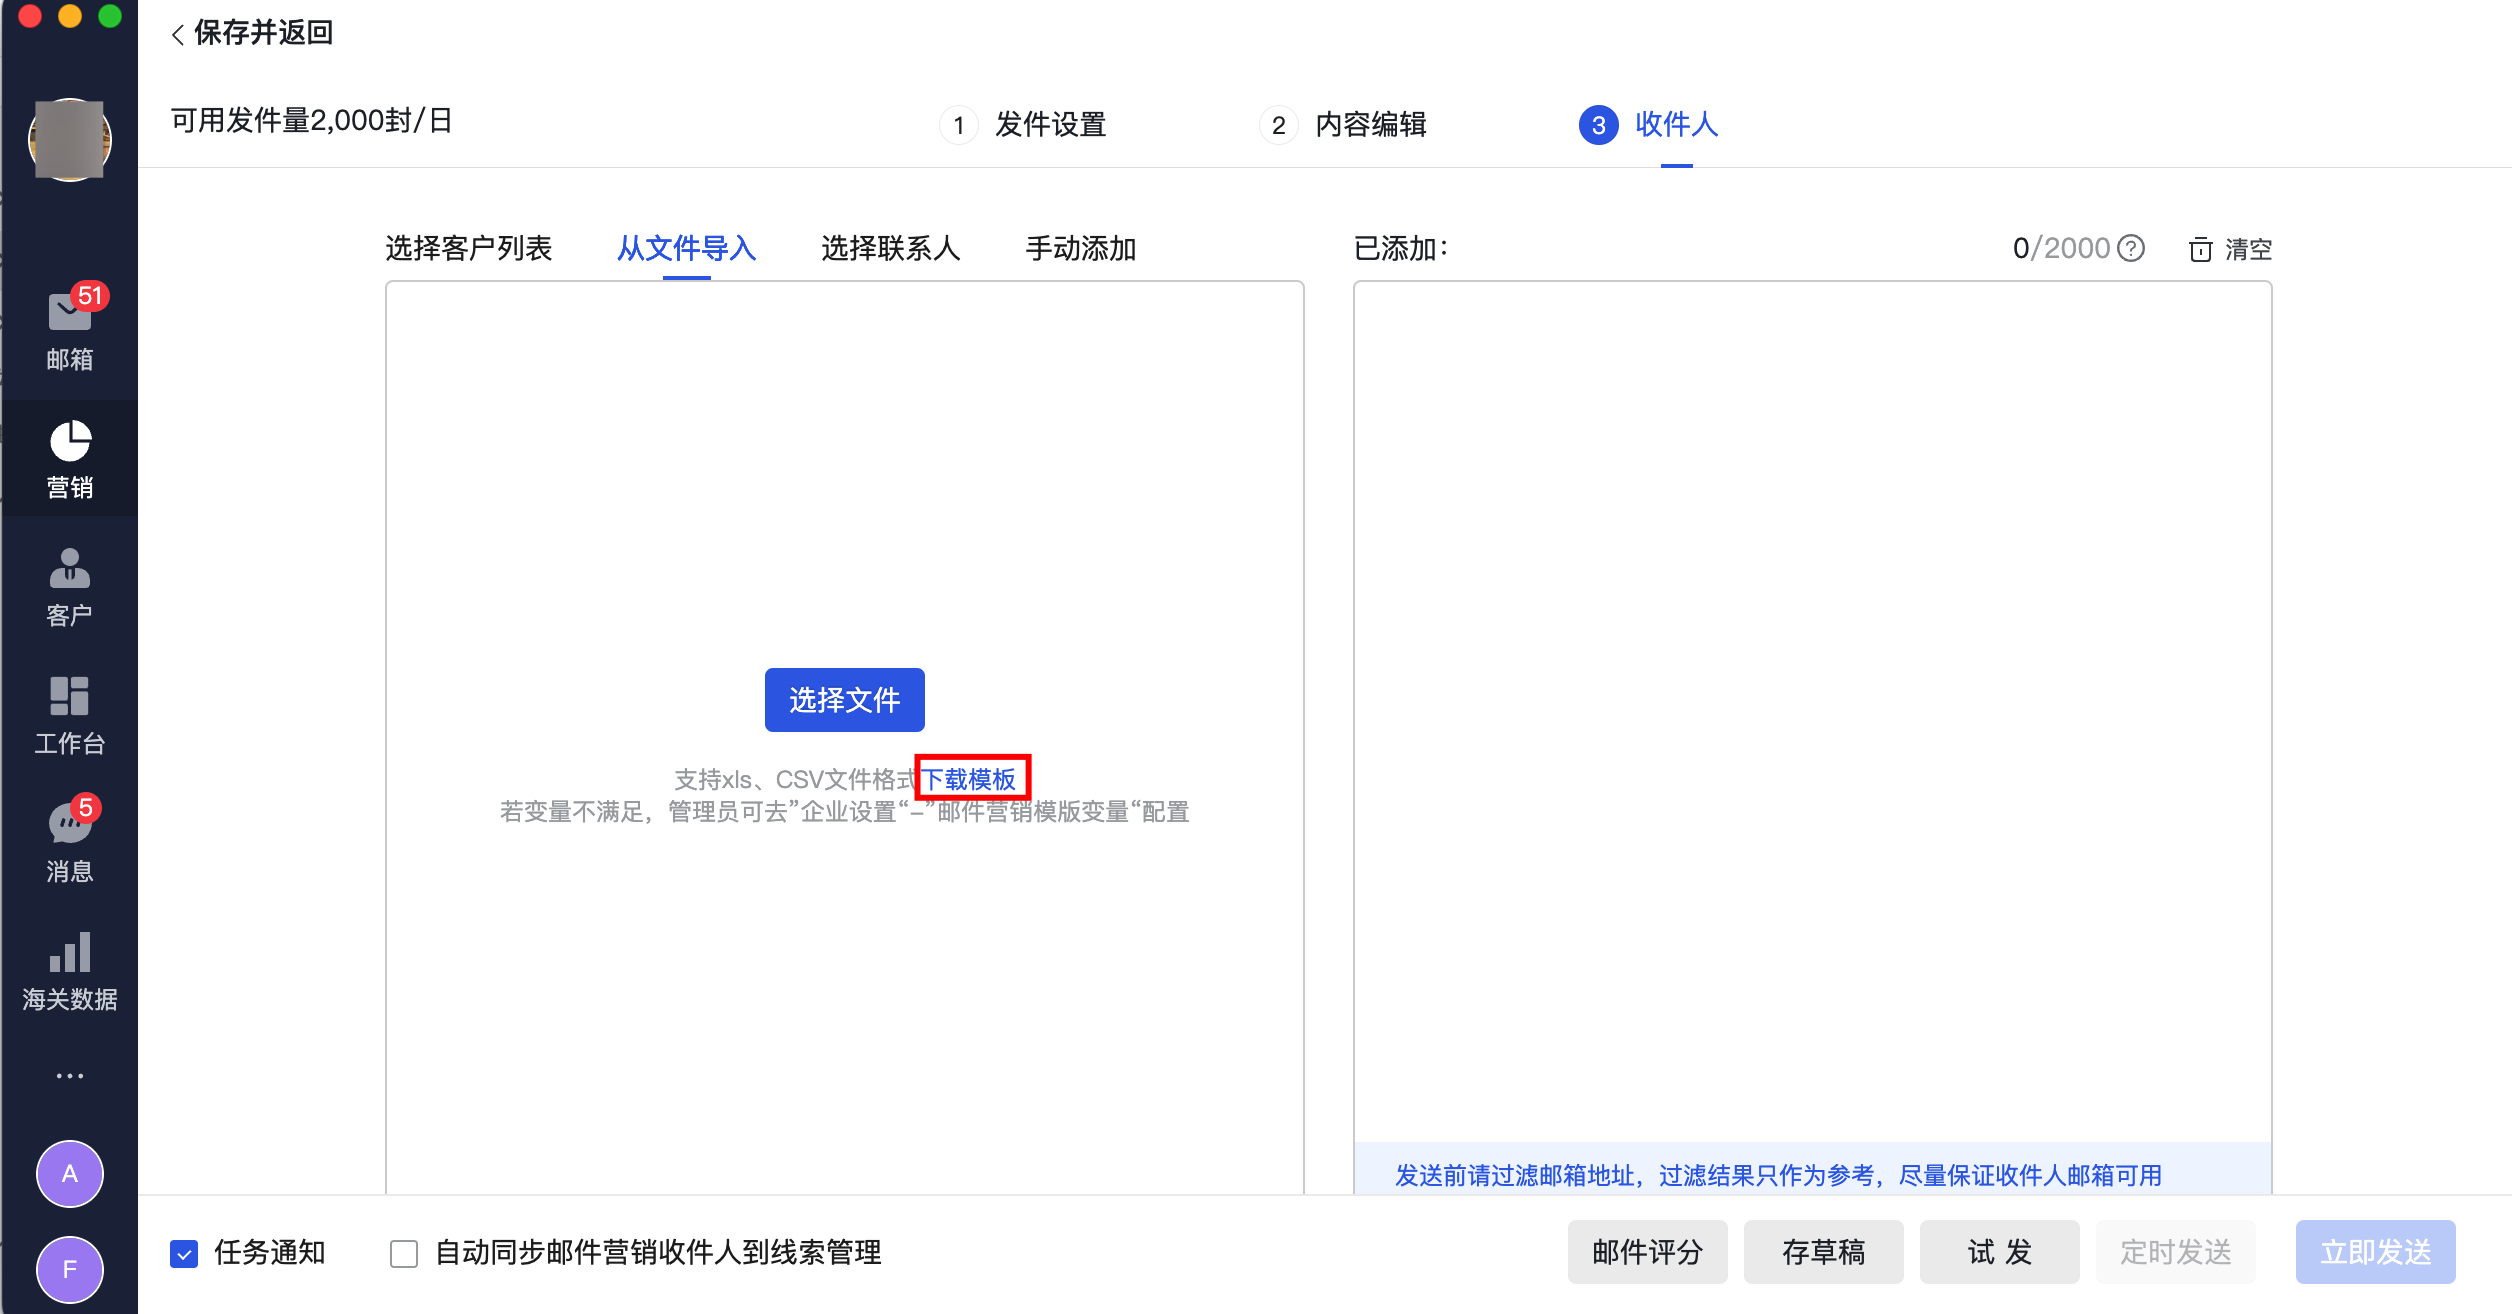Uncheck the 任务通知 notification checkbox

tap(183, 1252)
